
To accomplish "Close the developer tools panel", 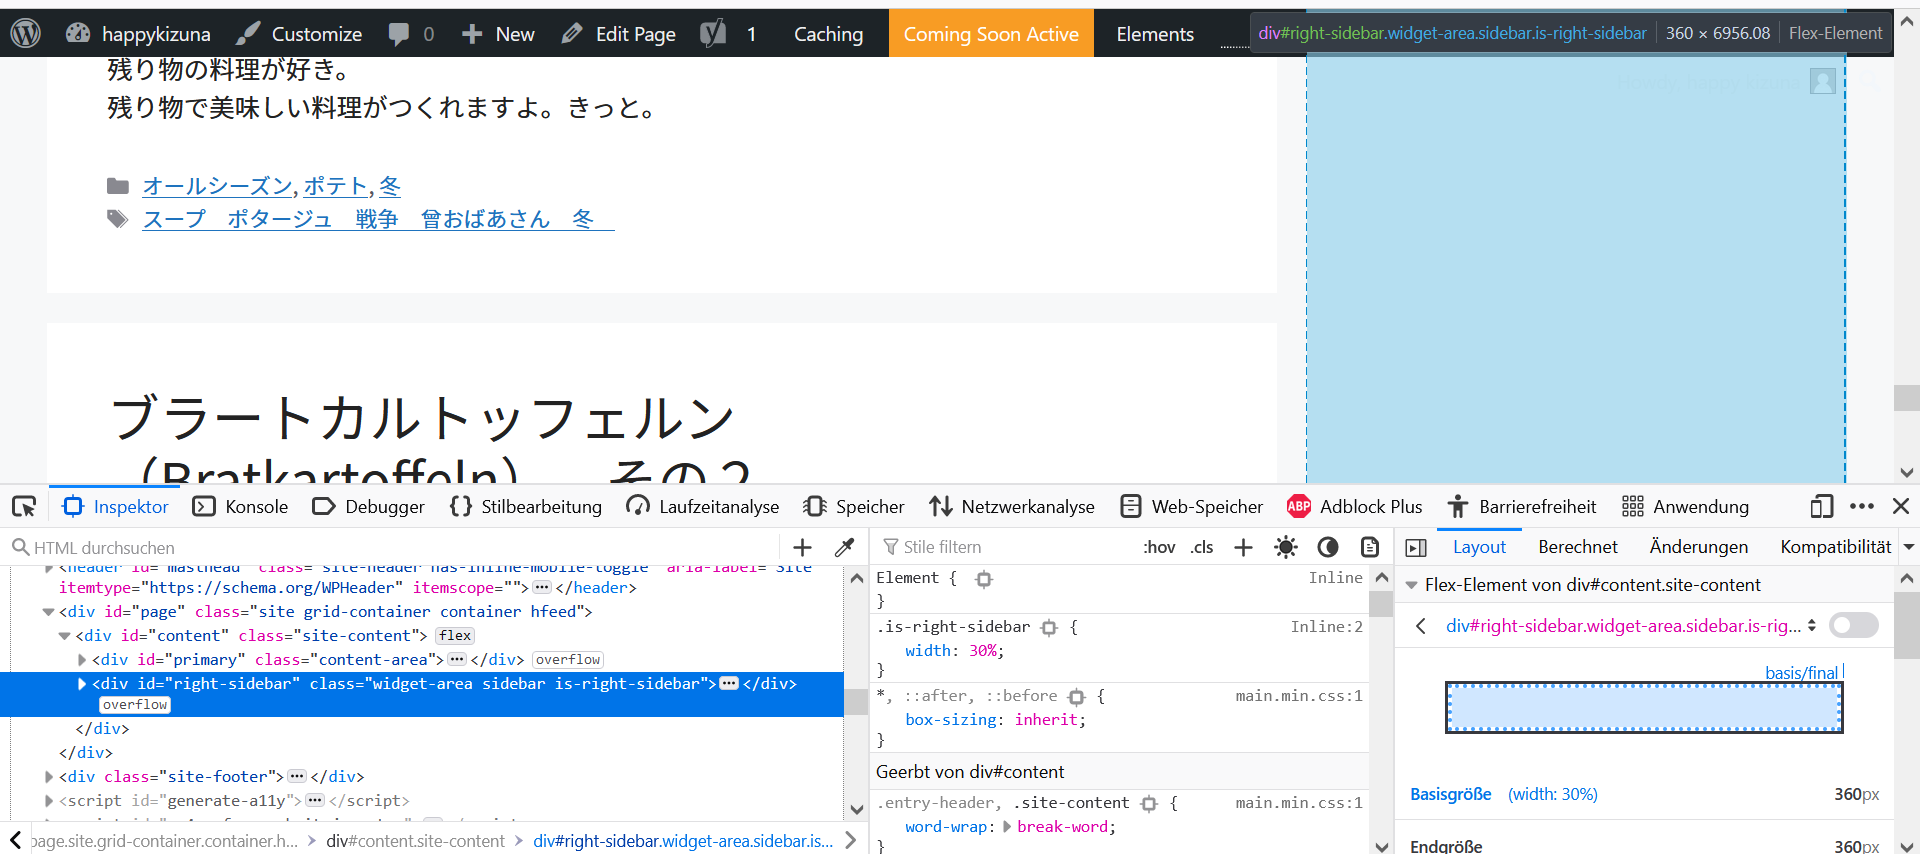I will click(1901, 506).
